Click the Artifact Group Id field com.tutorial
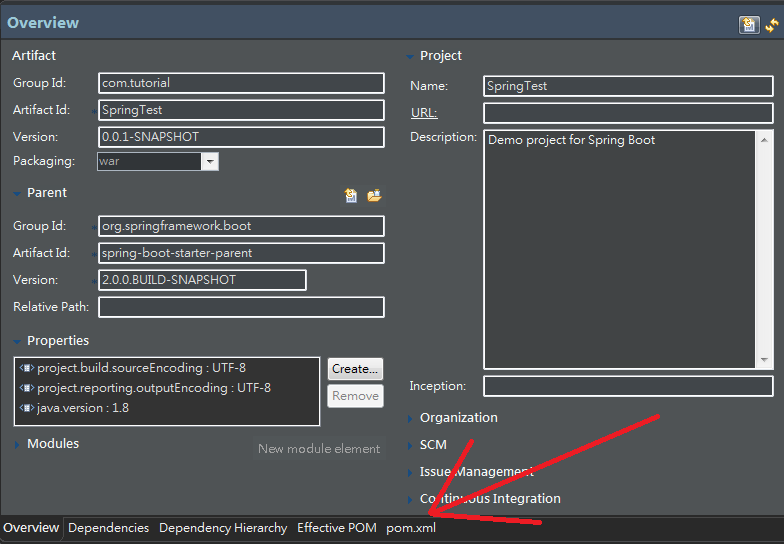The height and width of the screenshot is (544, 784). coord(242,83)
